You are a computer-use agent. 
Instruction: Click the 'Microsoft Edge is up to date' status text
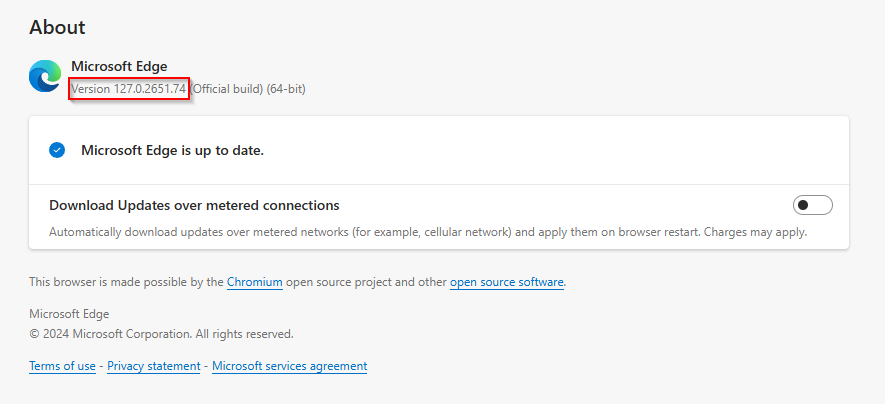coord(173,150)
